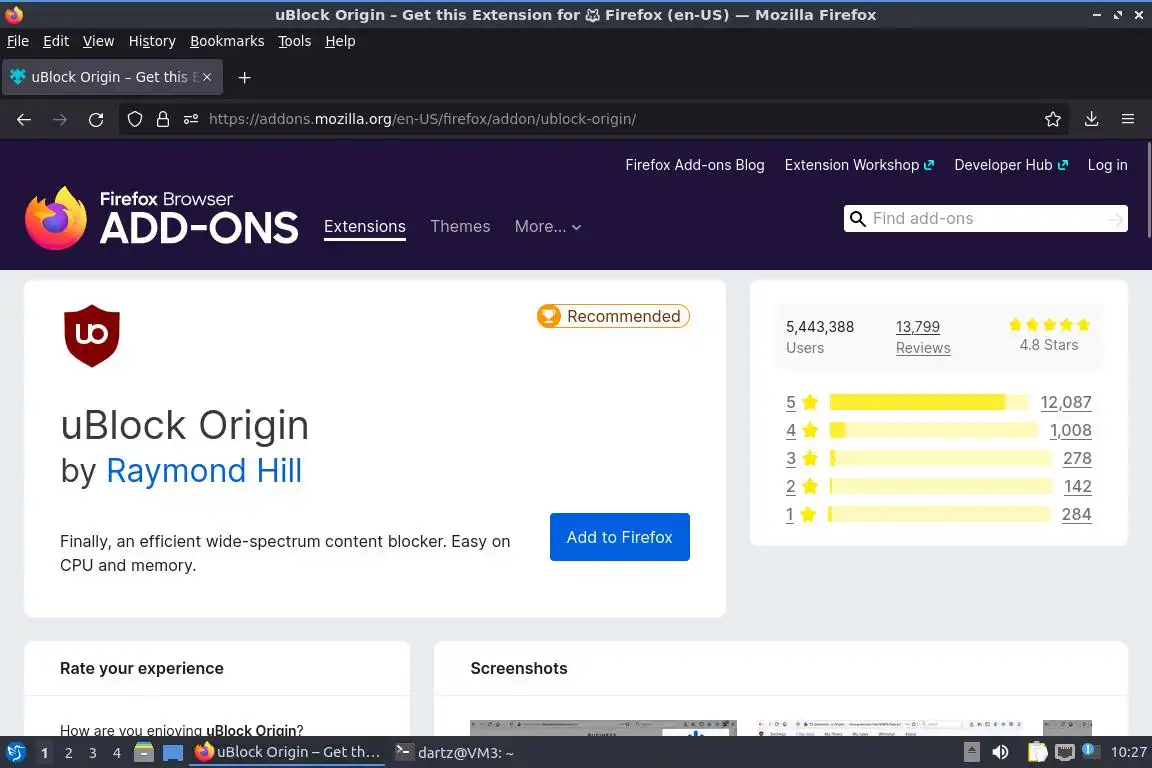Image resolution: width=1152 pixels, height=768 pixels.
Task: Open the file manager in taskbar
Action: click(x=144, y=753)
